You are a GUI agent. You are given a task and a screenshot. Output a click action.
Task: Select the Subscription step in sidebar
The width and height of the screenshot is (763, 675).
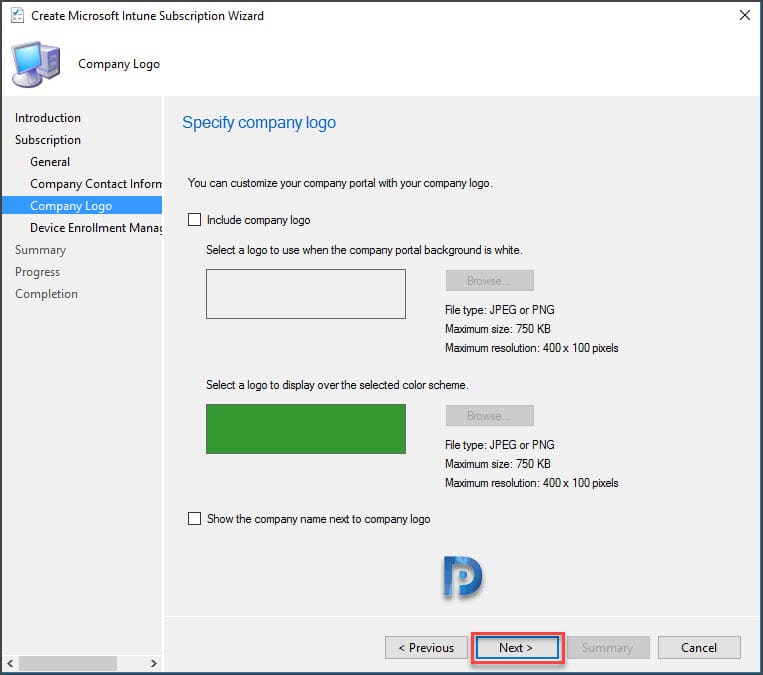click(48, 140)
